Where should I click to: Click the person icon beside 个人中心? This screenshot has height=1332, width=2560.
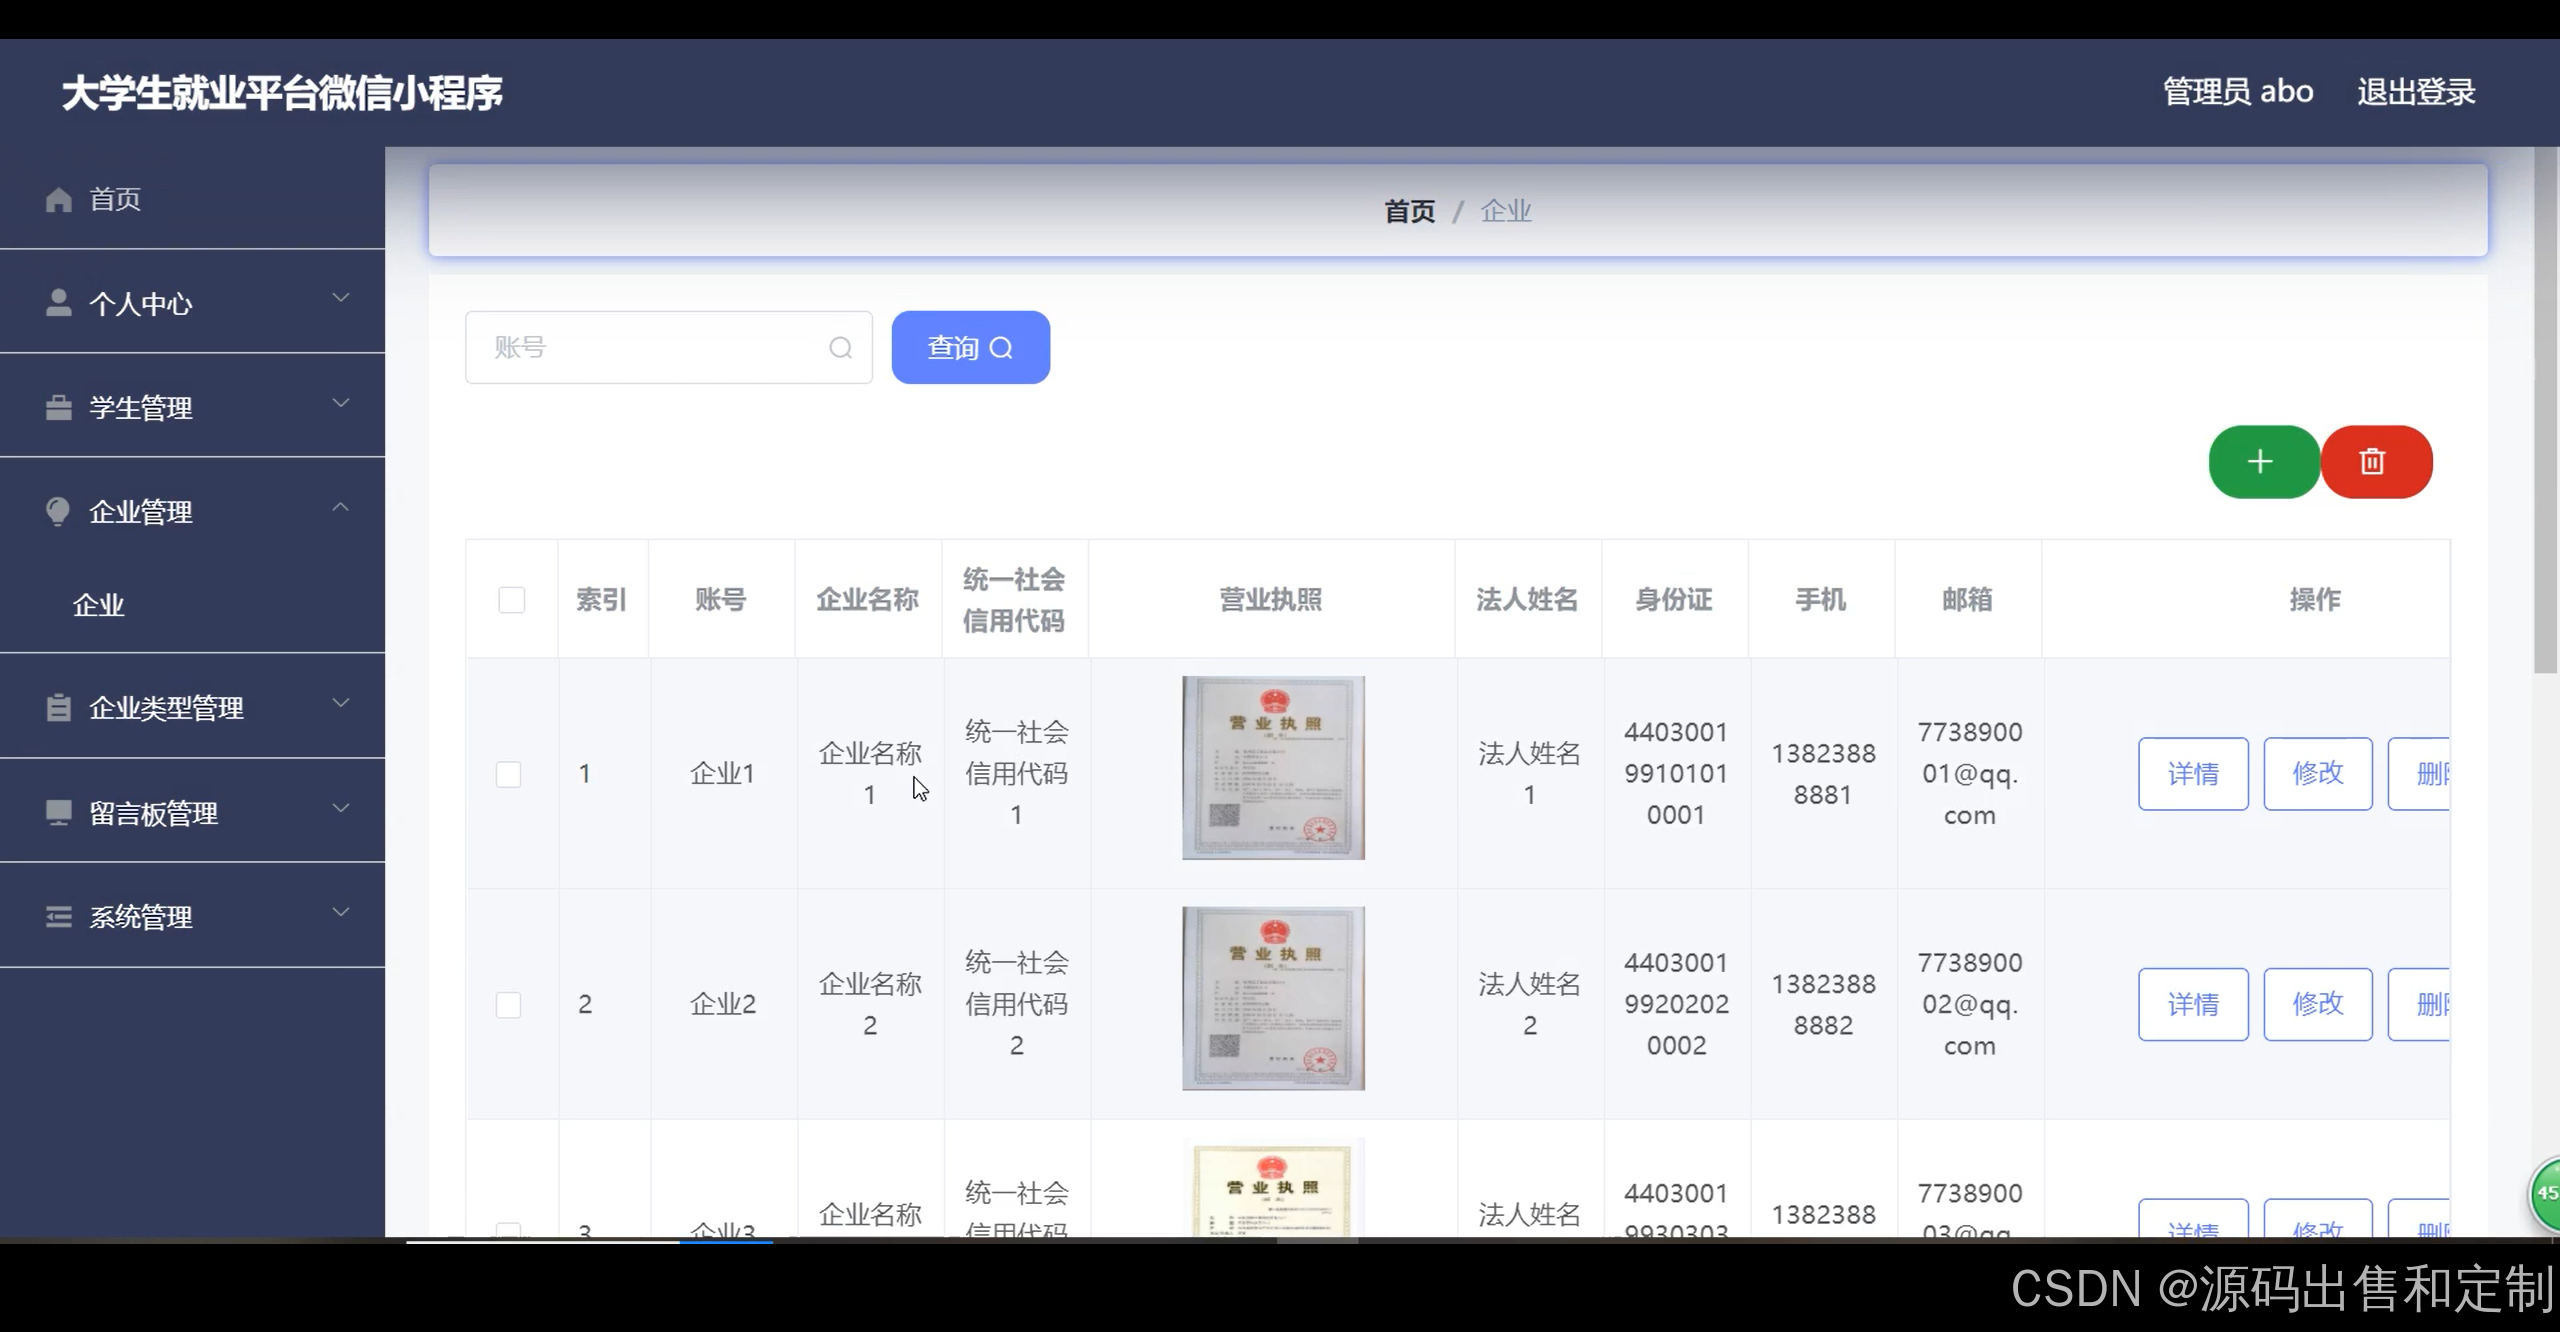pyautogui.click(x=59, y=303)
